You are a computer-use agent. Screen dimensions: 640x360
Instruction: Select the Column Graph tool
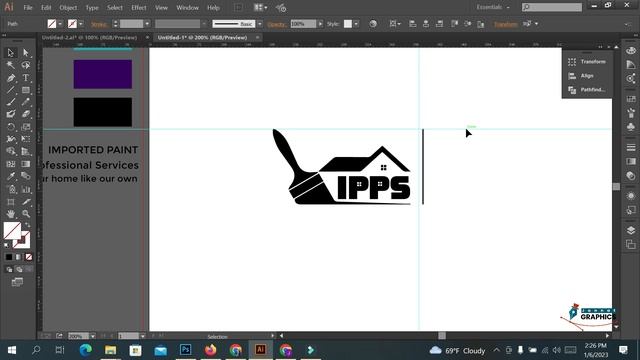[26, 189]
